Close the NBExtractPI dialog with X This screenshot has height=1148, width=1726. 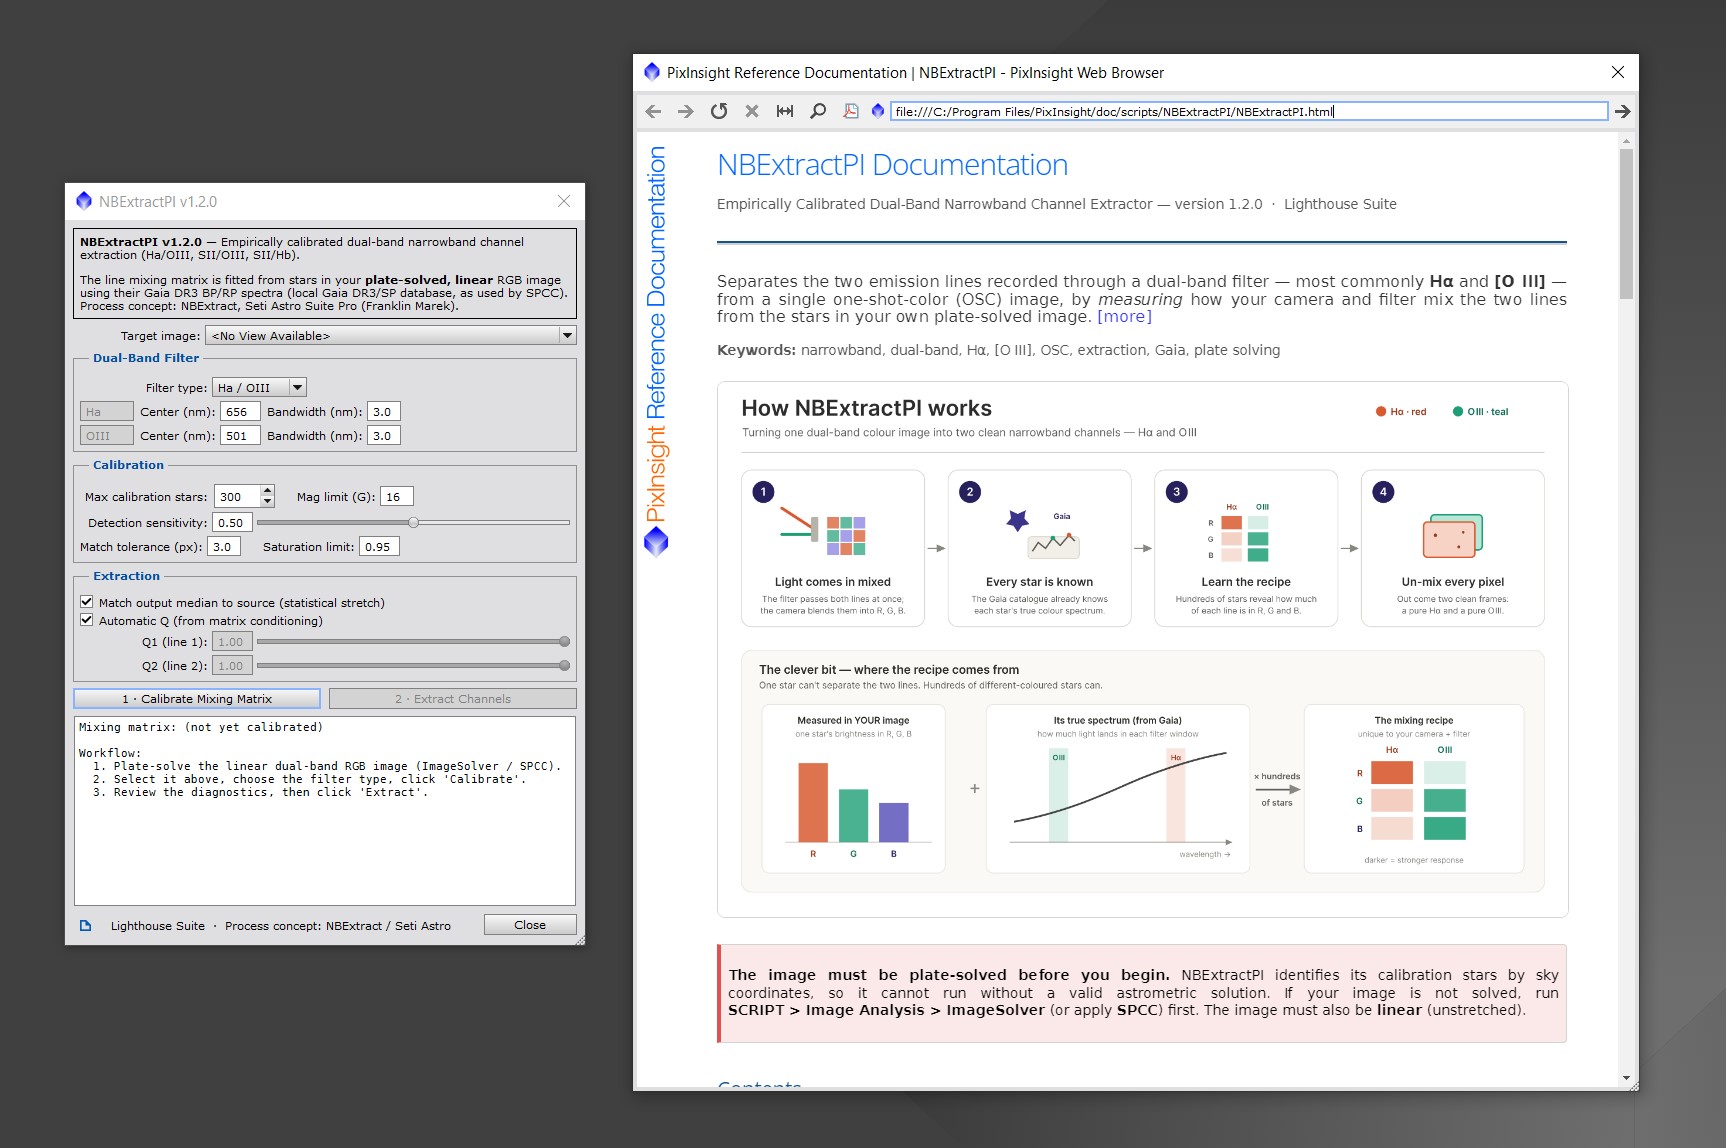(564, 201)
